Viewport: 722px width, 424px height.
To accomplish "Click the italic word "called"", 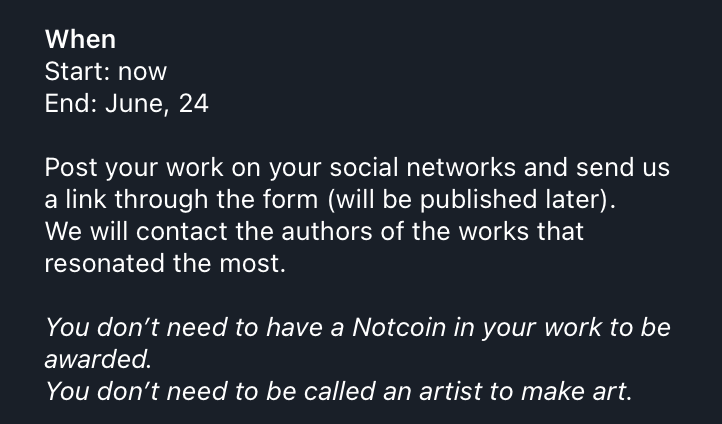I will [339, 391].
